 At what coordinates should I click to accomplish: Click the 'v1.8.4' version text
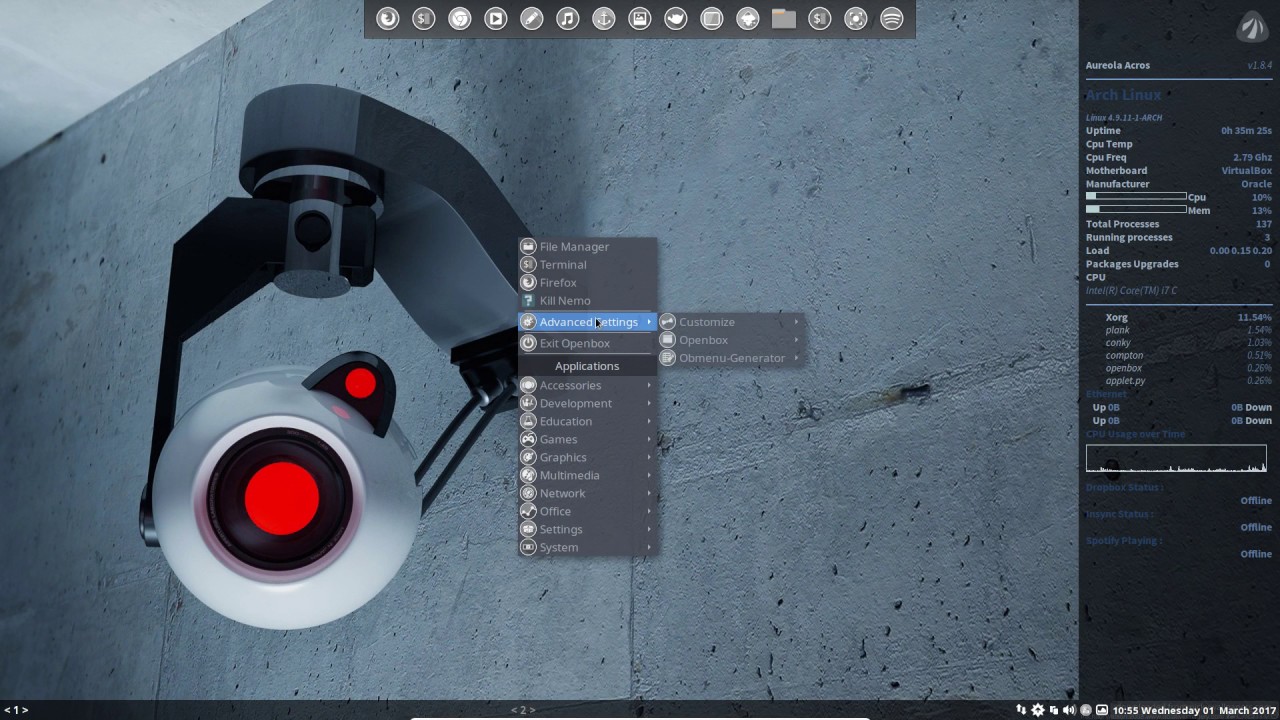(x=1259, y=65)
